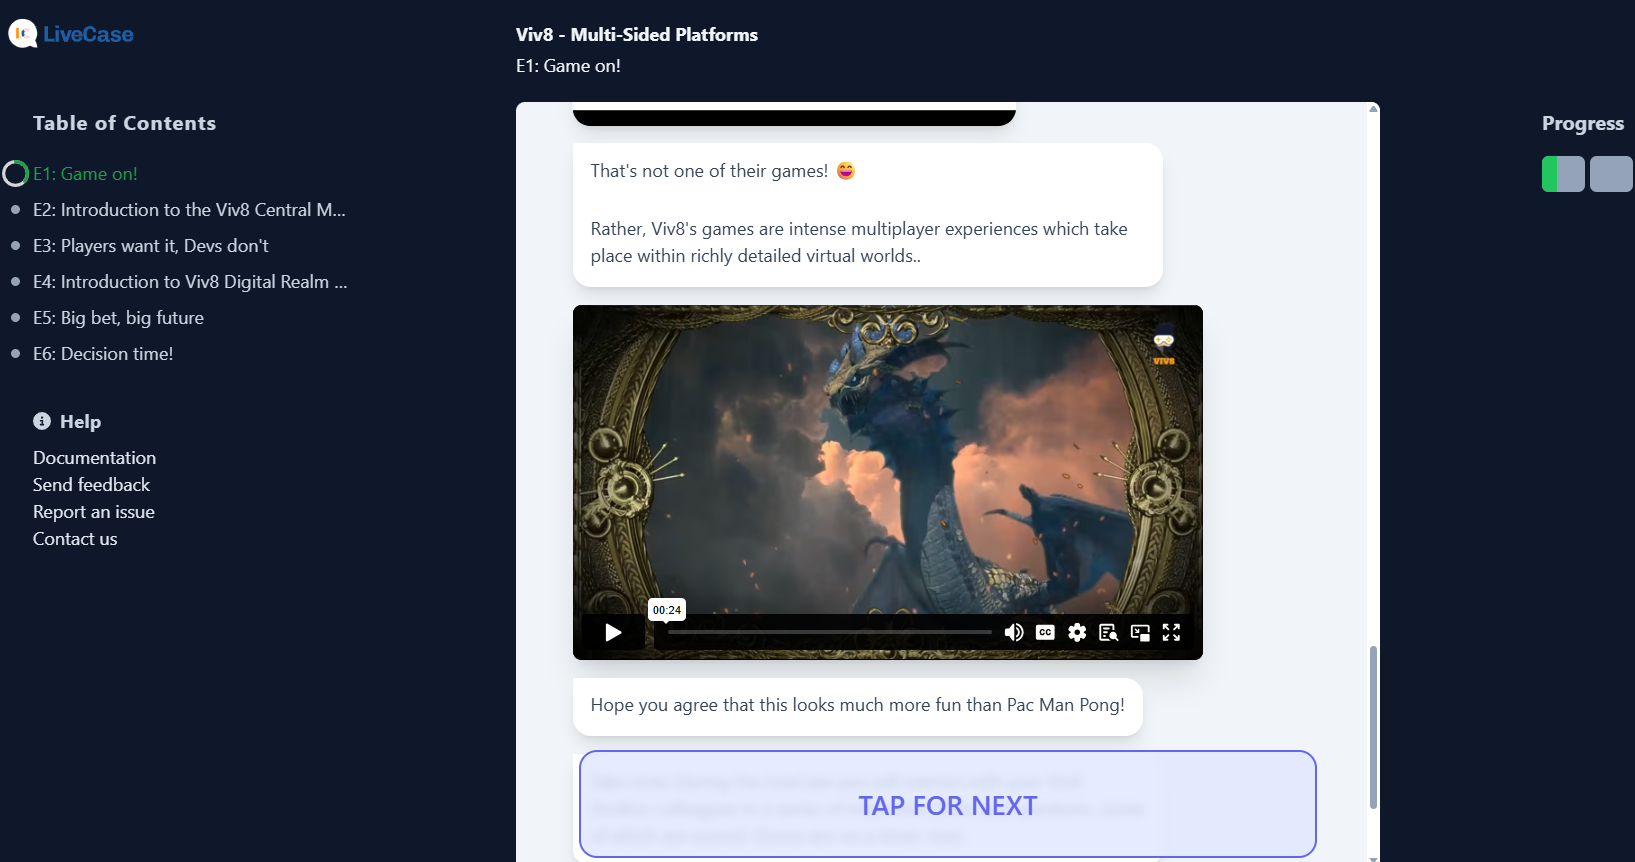Go to E3: Players want it chapter
This screenshot has height=862, width=1635.
tap(150, 246)
